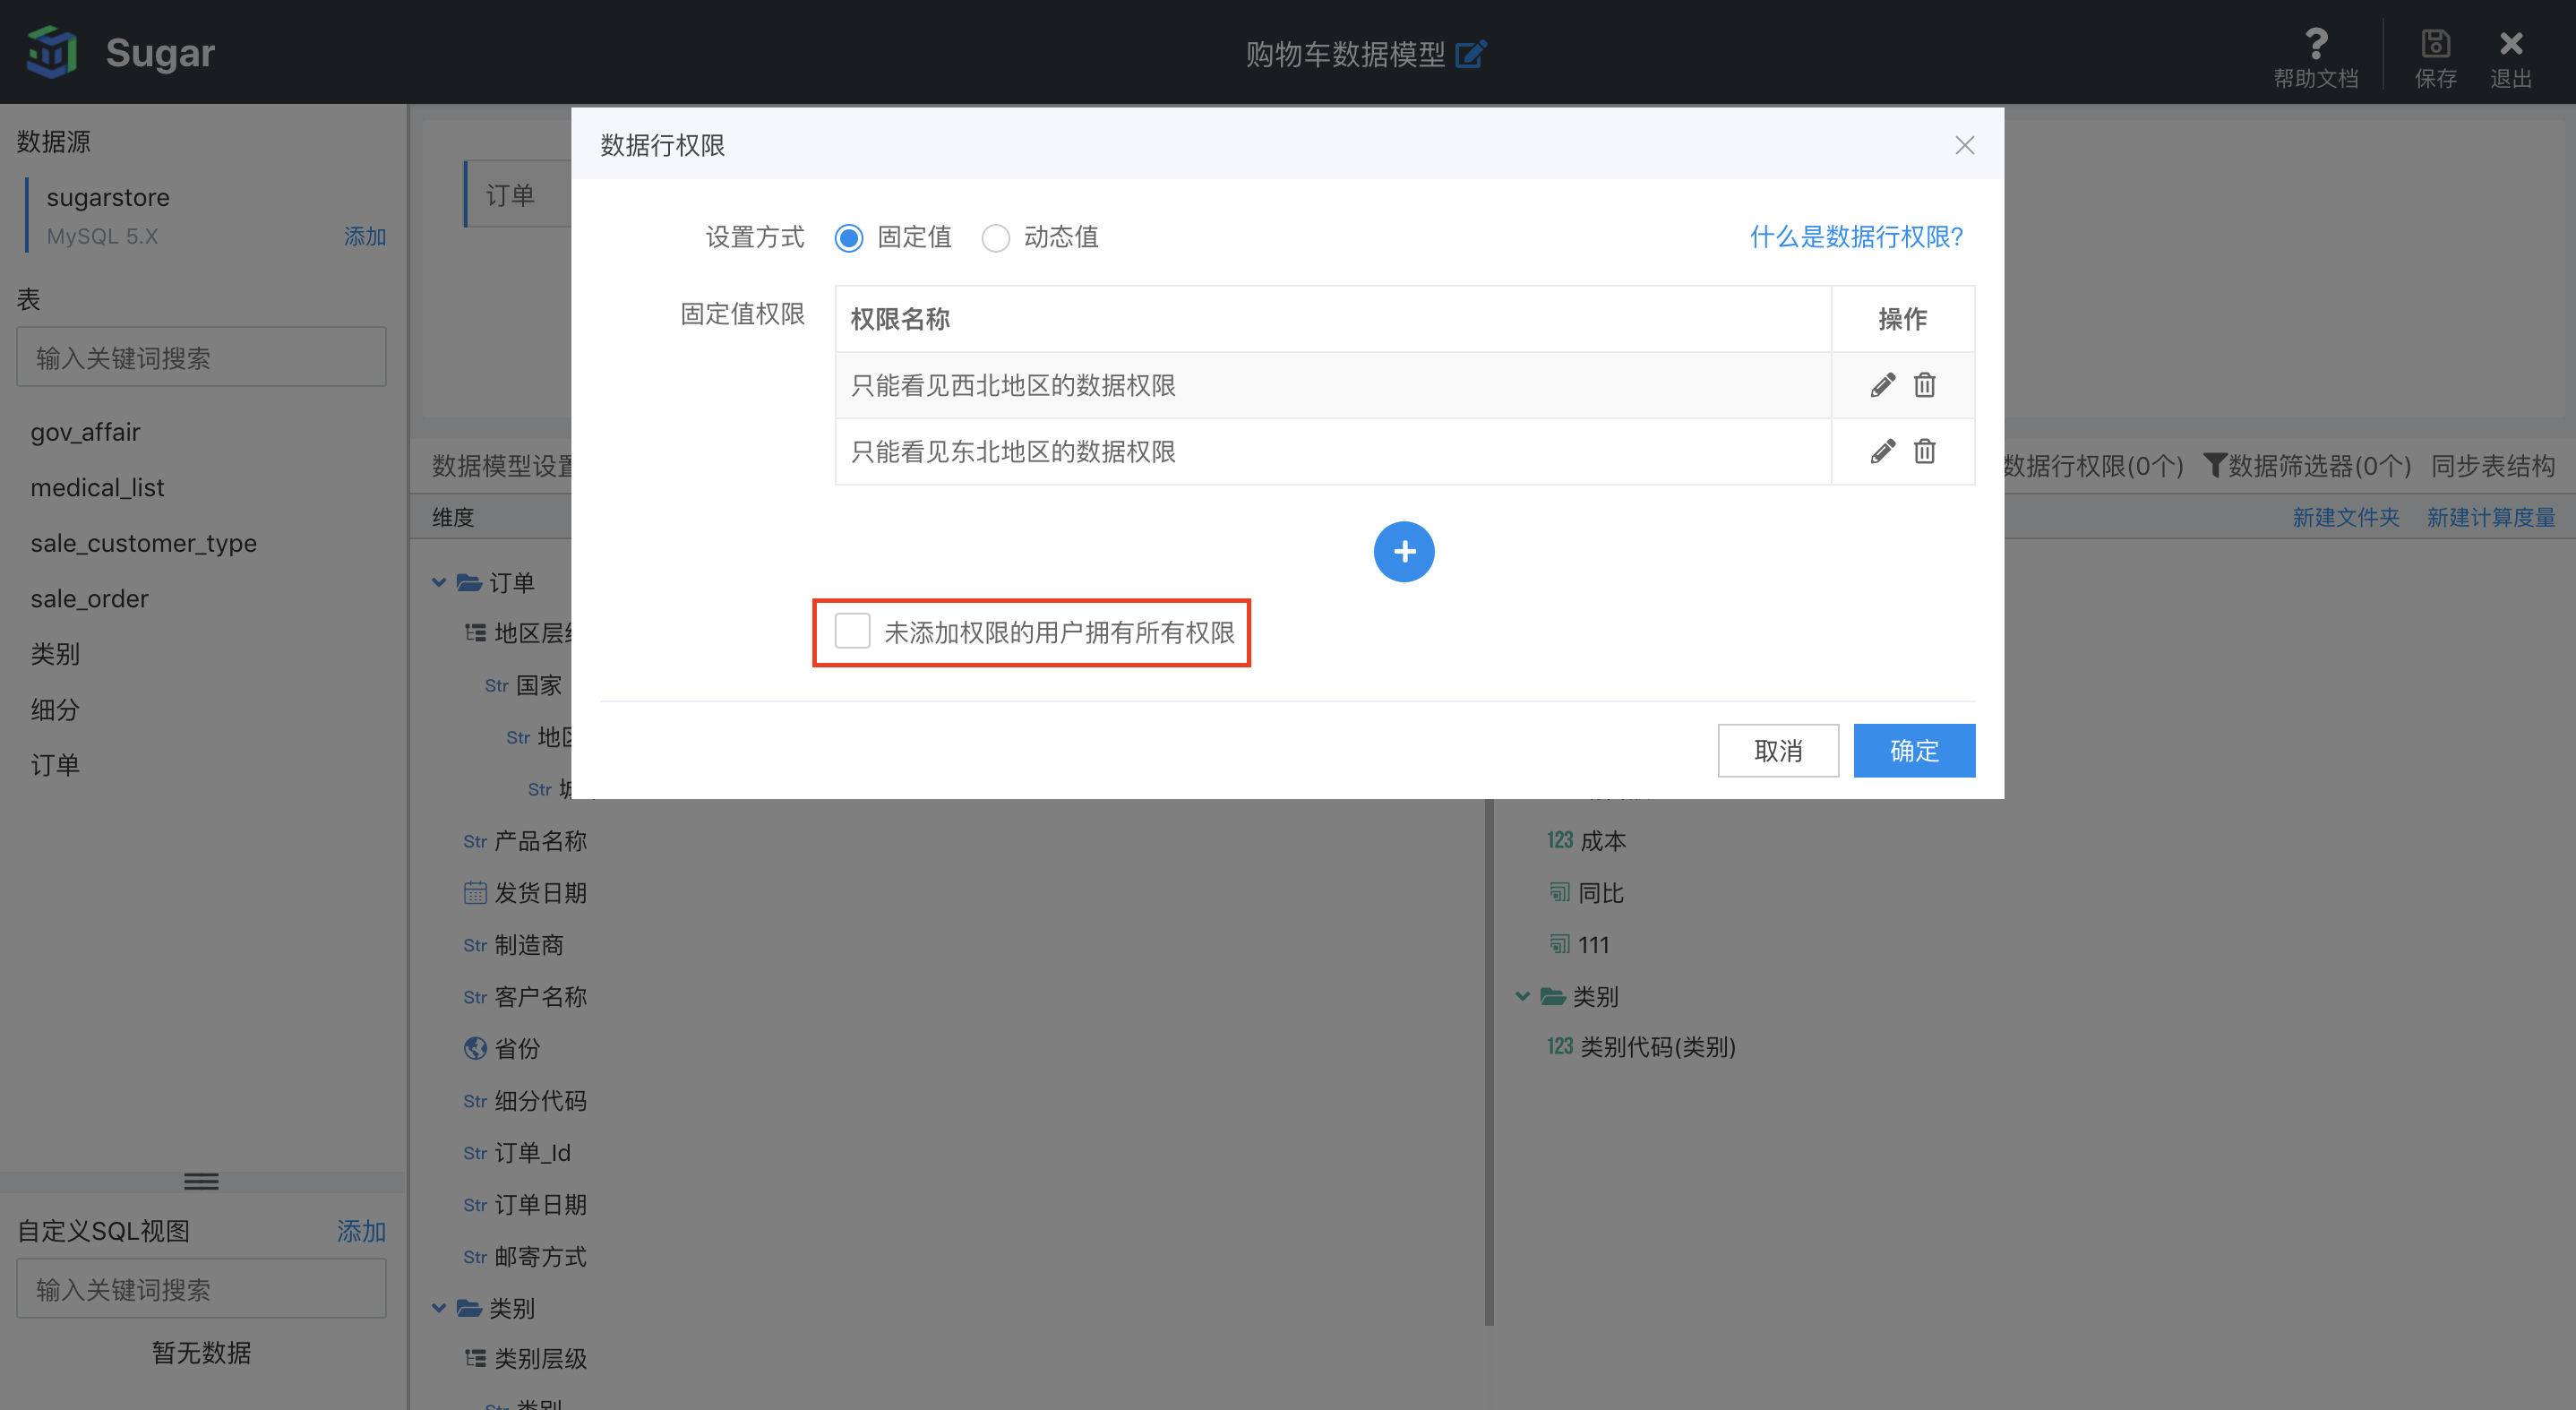The width and height of the screenshot is (2576, 1410).
Task: Click the 订单 table node on canvas
Action: (518, 194)
